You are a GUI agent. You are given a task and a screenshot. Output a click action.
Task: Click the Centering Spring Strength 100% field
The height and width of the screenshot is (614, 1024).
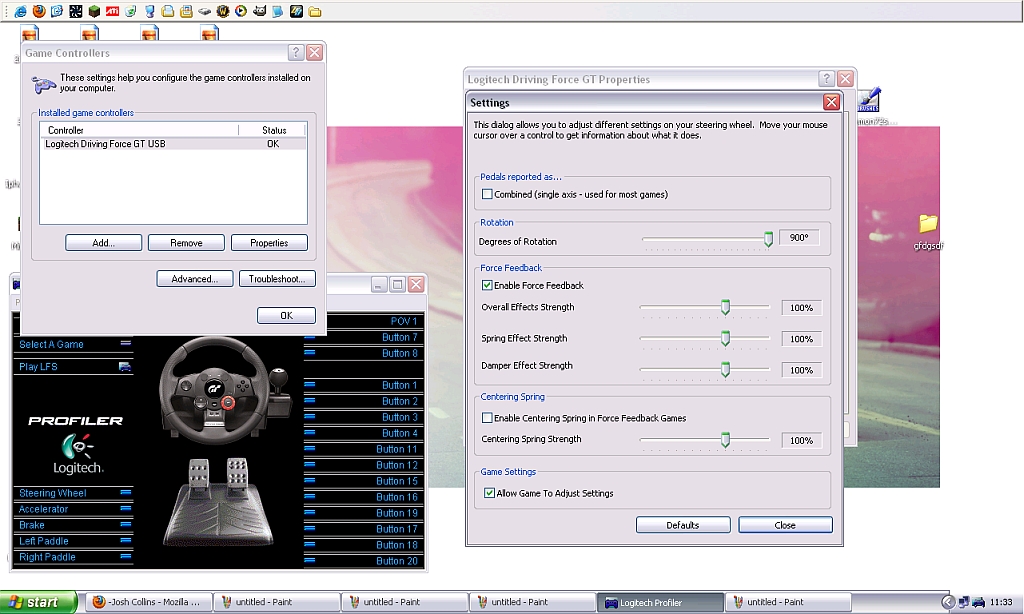click(x=801, y=440)
